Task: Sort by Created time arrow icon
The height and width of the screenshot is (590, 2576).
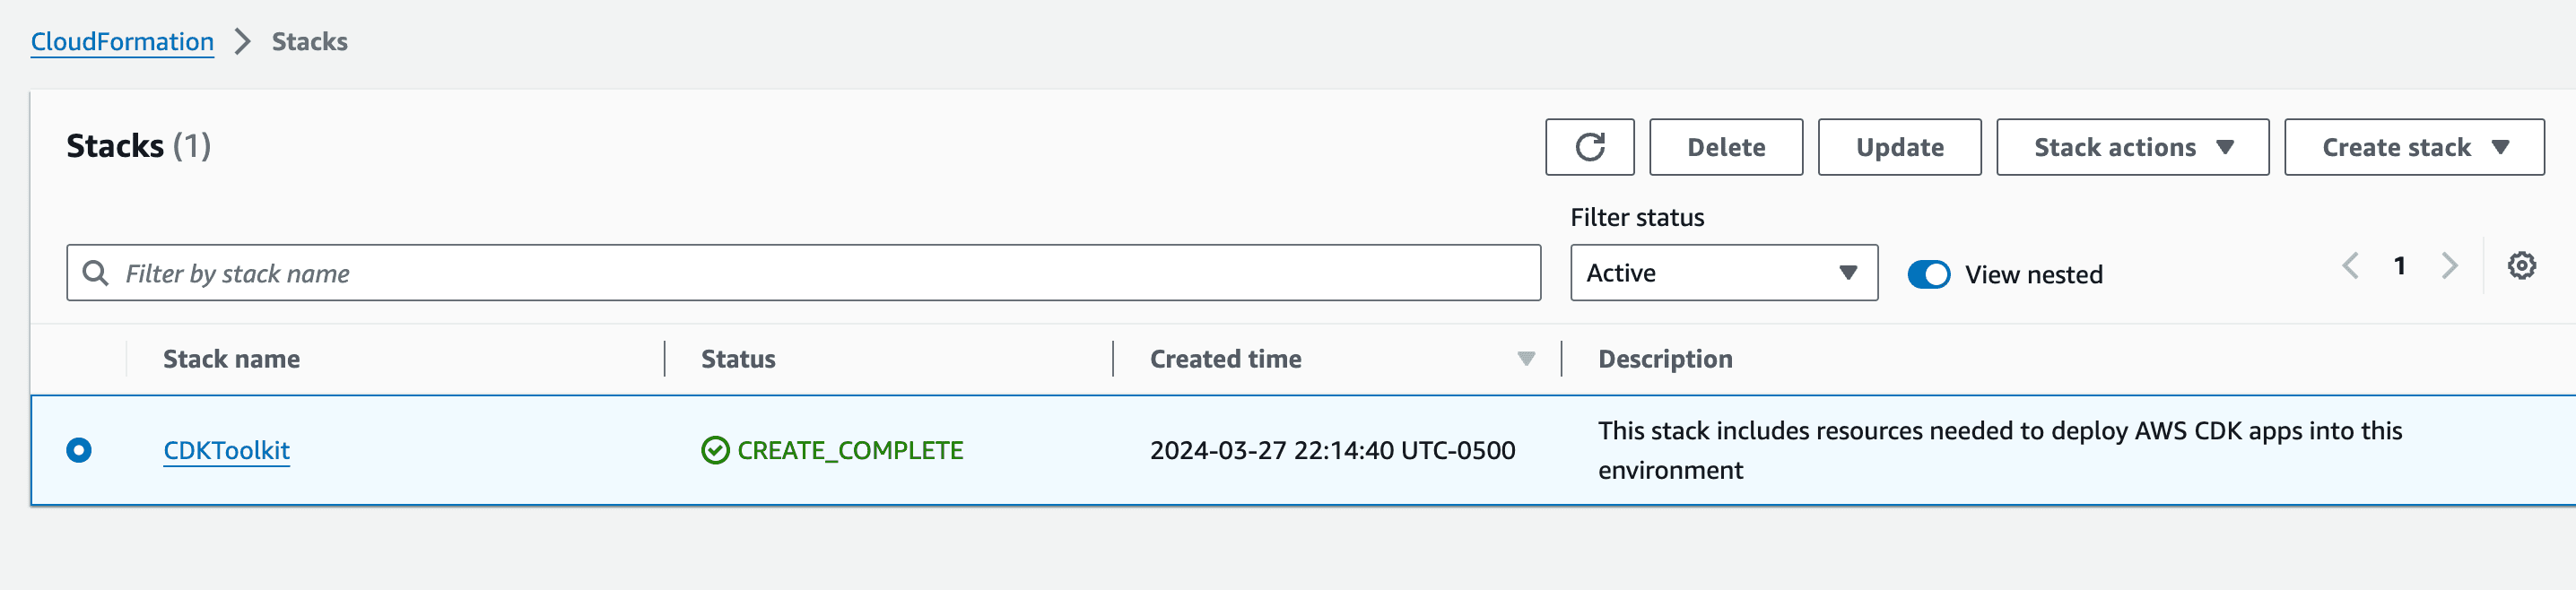Action: coord(1525,359)
